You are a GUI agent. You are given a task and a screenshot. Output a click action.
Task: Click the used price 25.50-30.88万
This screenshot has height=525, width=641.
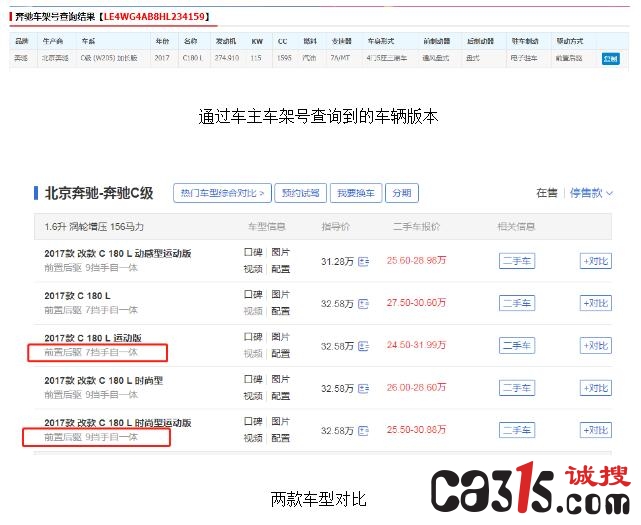pos(416,430)
